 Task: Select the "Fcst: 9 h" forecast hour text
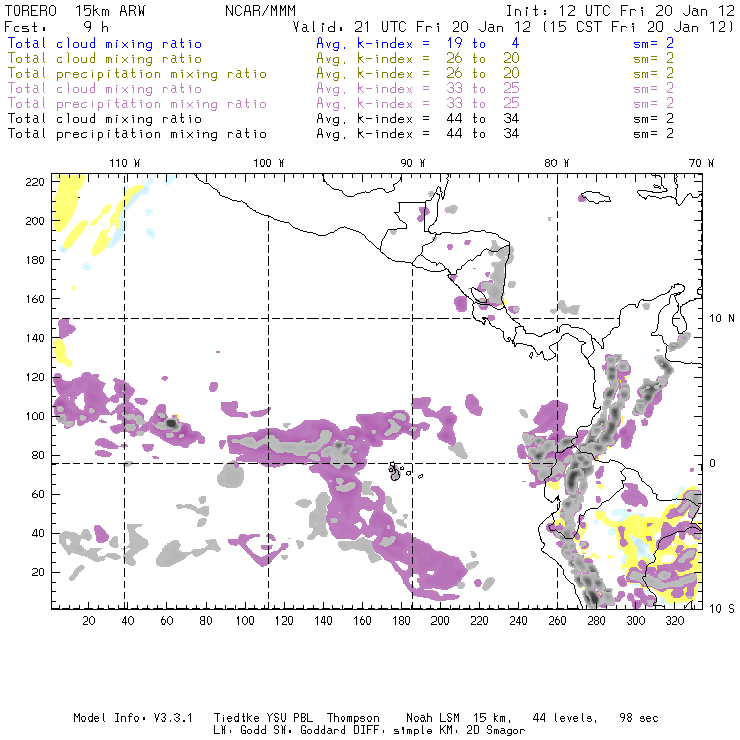coord(56,27)
